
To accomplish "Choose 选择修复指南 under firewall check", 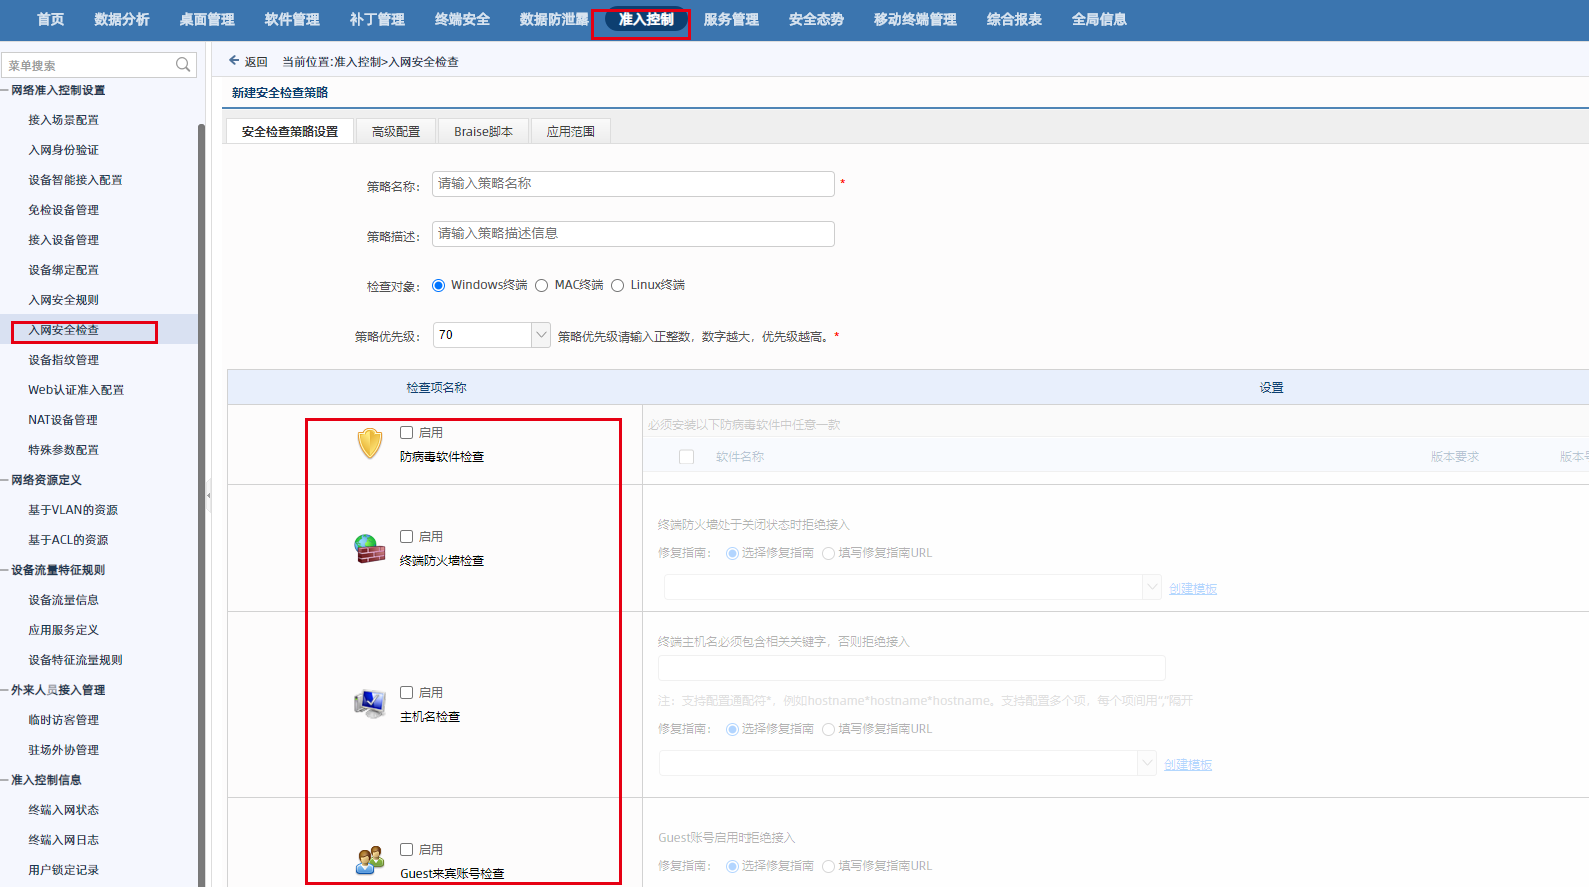I will tap(732, 553).
